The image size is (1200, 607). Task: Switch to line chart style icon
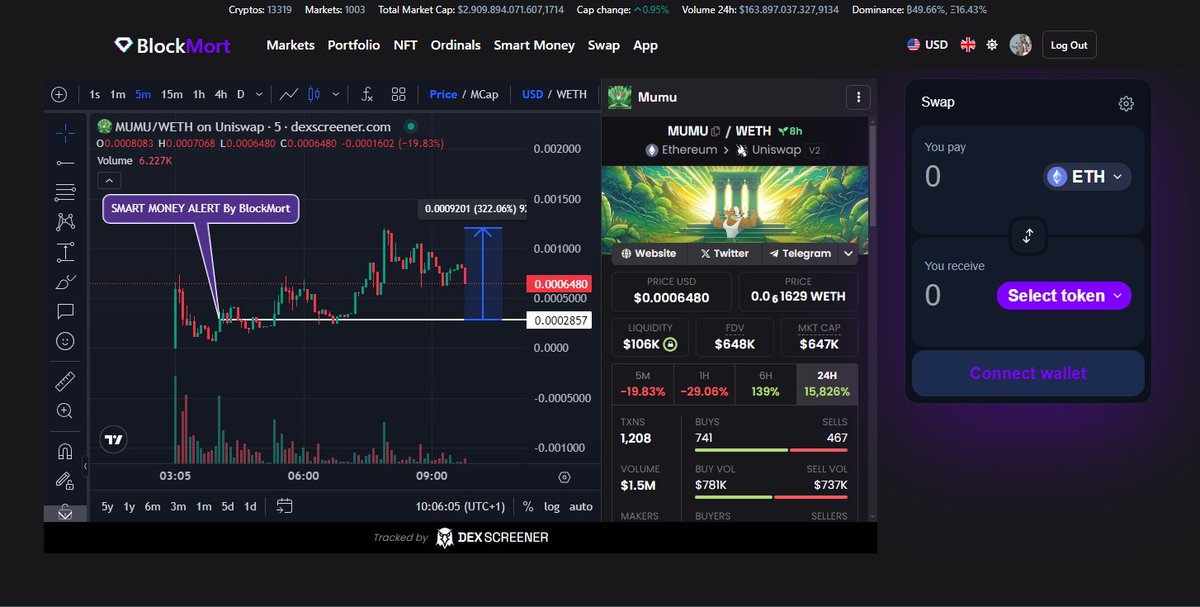(x=289, y=94)
